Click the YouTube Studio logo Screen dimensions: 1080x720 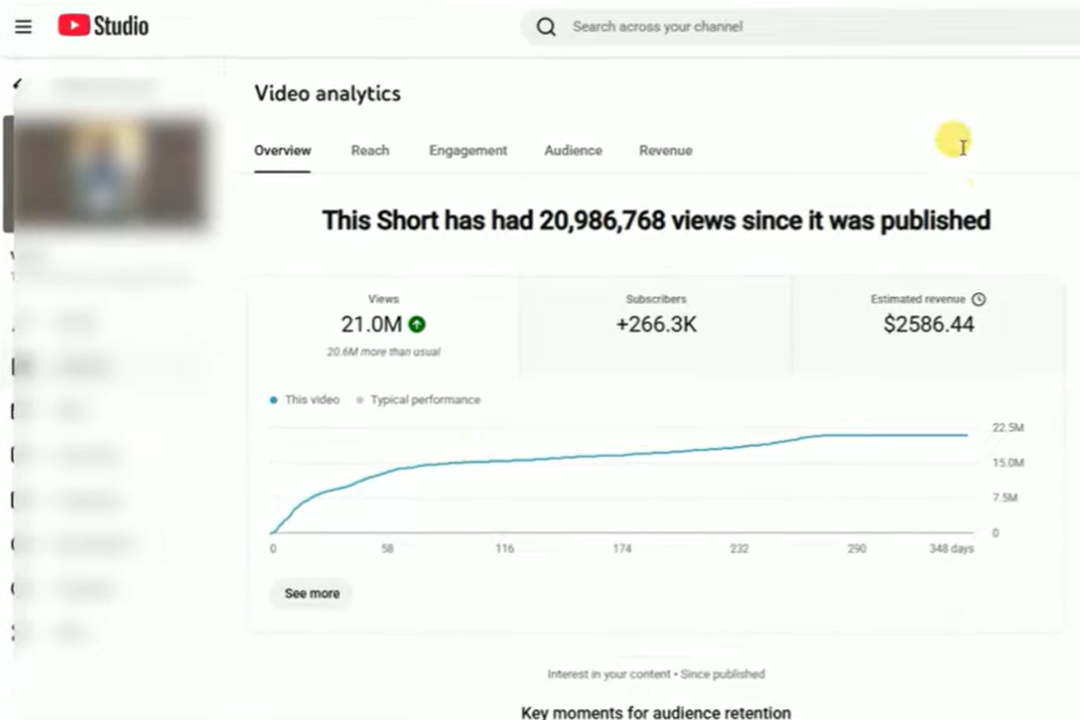click(103, 26)
